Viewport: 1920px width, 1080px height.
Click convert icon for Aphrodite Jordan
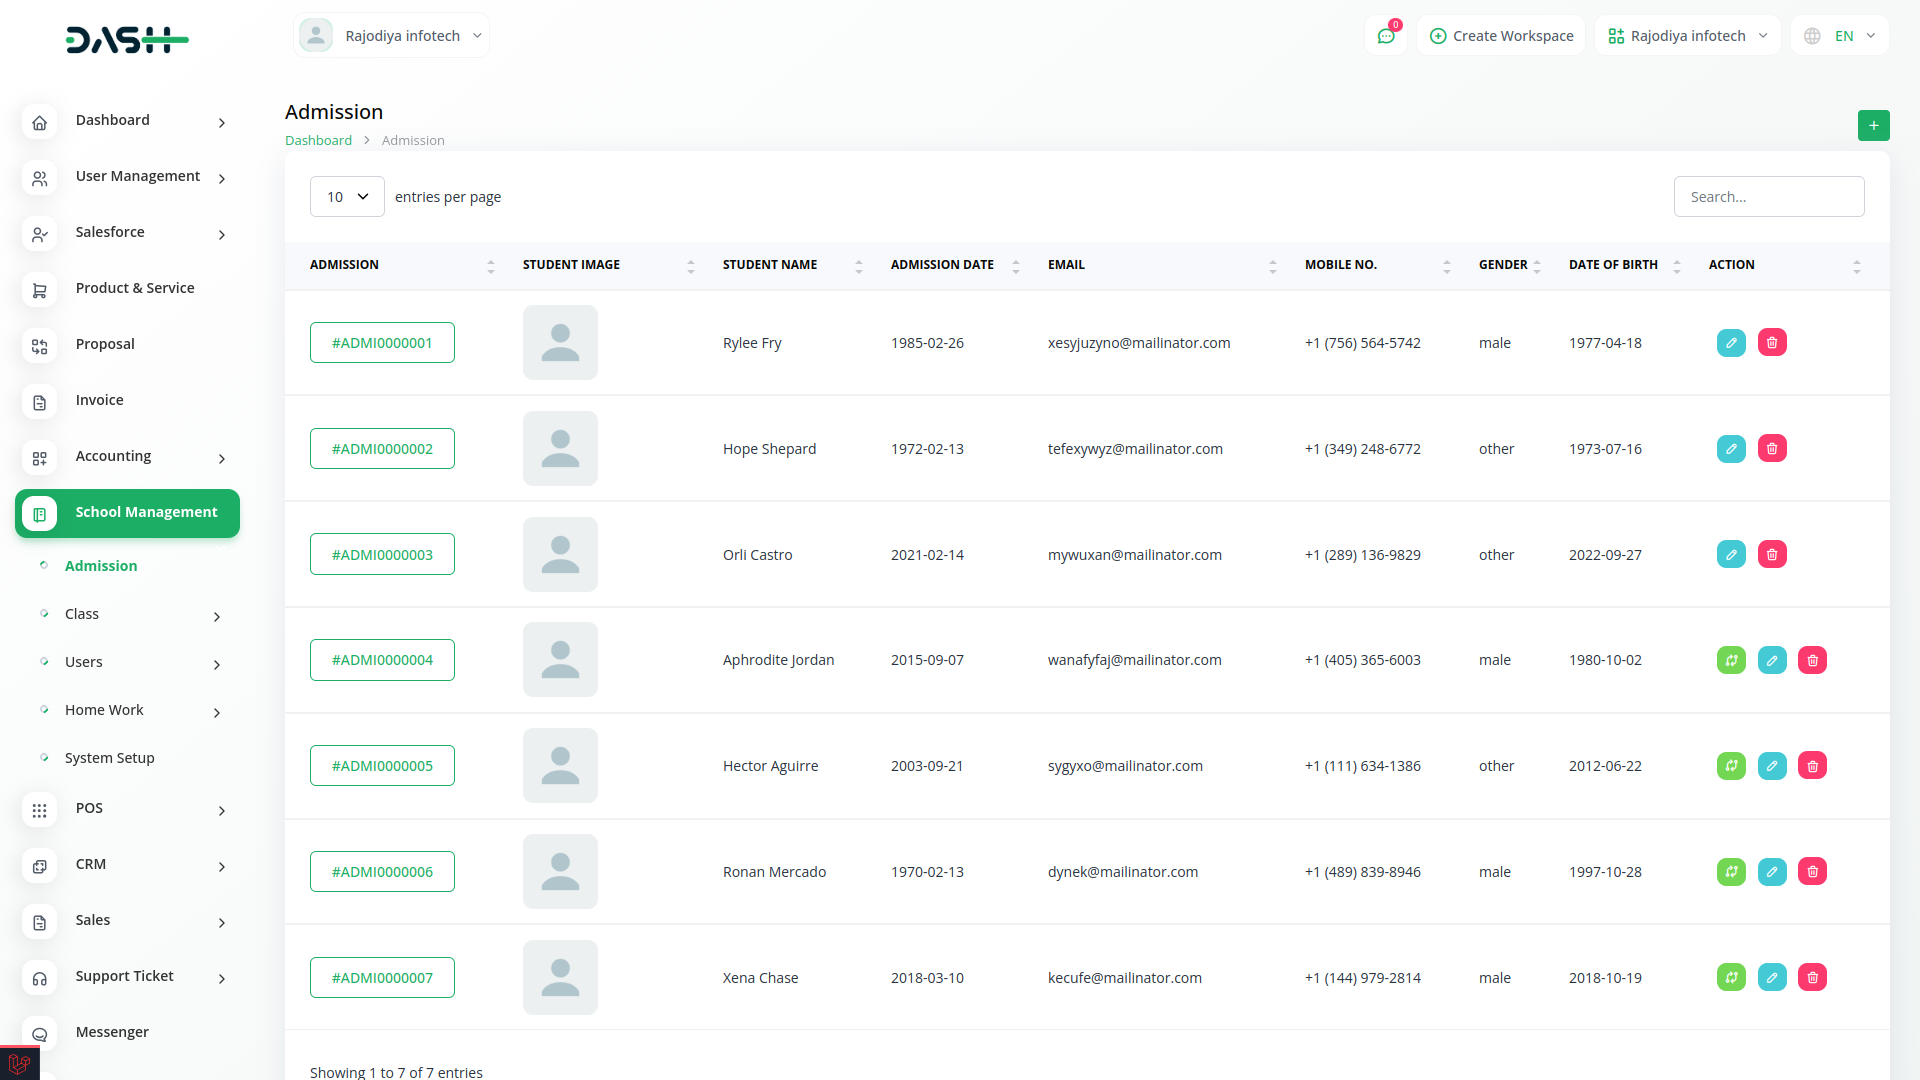pyautogui.click(x=1731, y=660)
